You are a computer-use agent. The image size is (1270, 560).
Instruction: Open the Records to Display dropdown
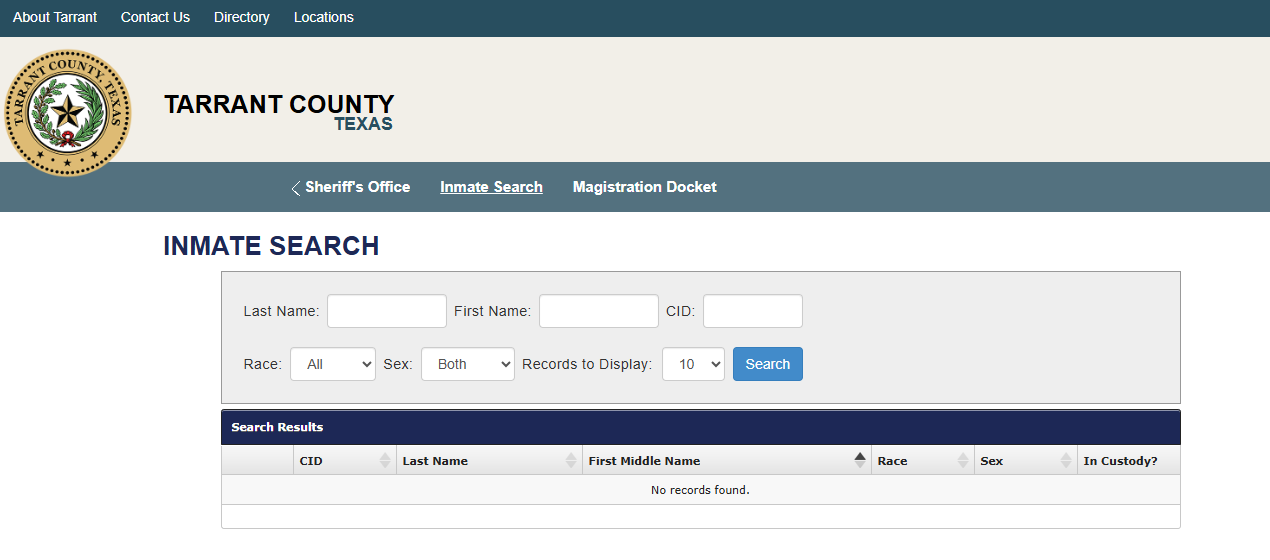[x=693, y=364]
